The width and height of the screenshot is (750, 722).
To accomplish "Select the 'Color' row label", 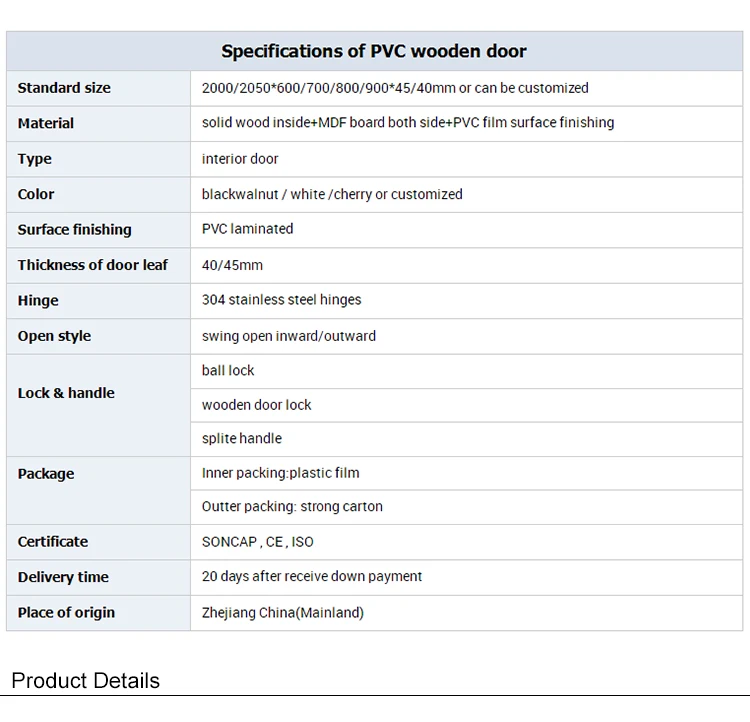I will click(36, 194).
